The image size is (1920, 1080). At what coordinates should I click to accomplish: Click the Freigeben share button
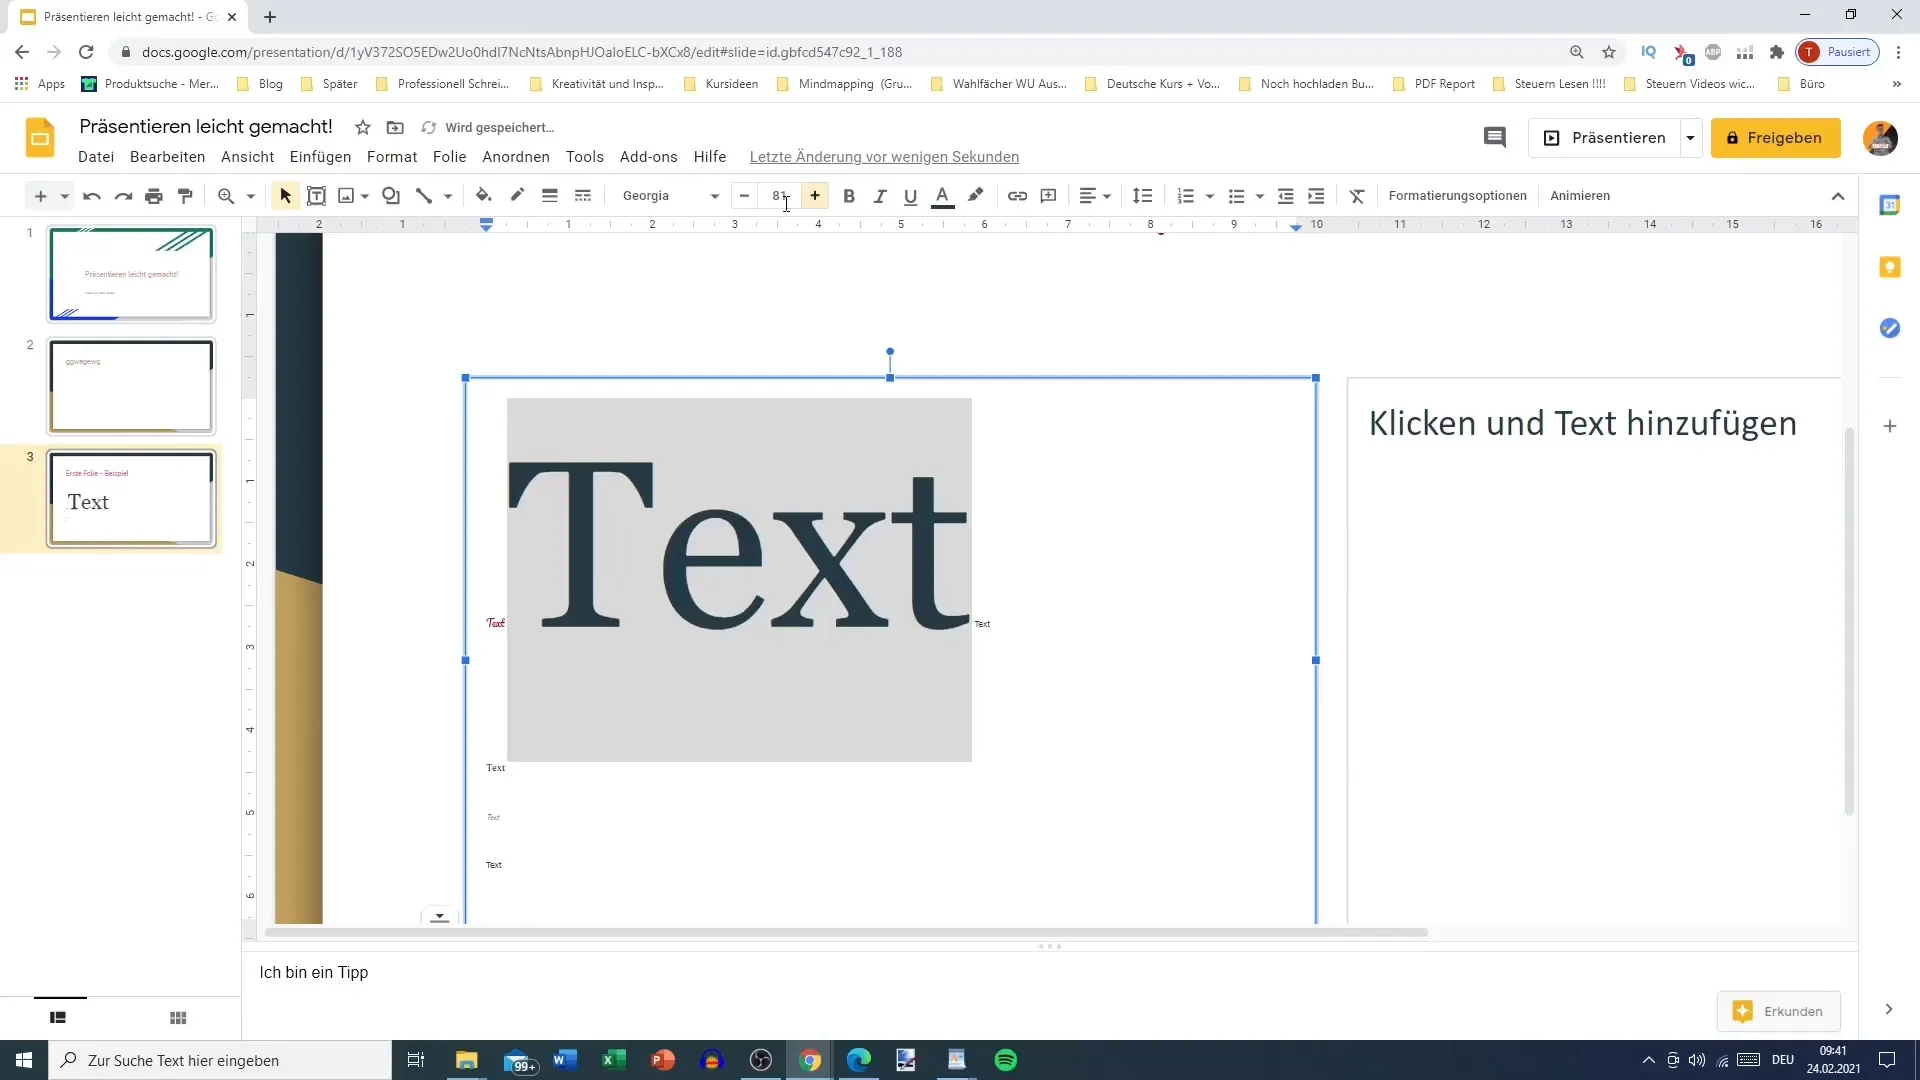(1775, 138)
